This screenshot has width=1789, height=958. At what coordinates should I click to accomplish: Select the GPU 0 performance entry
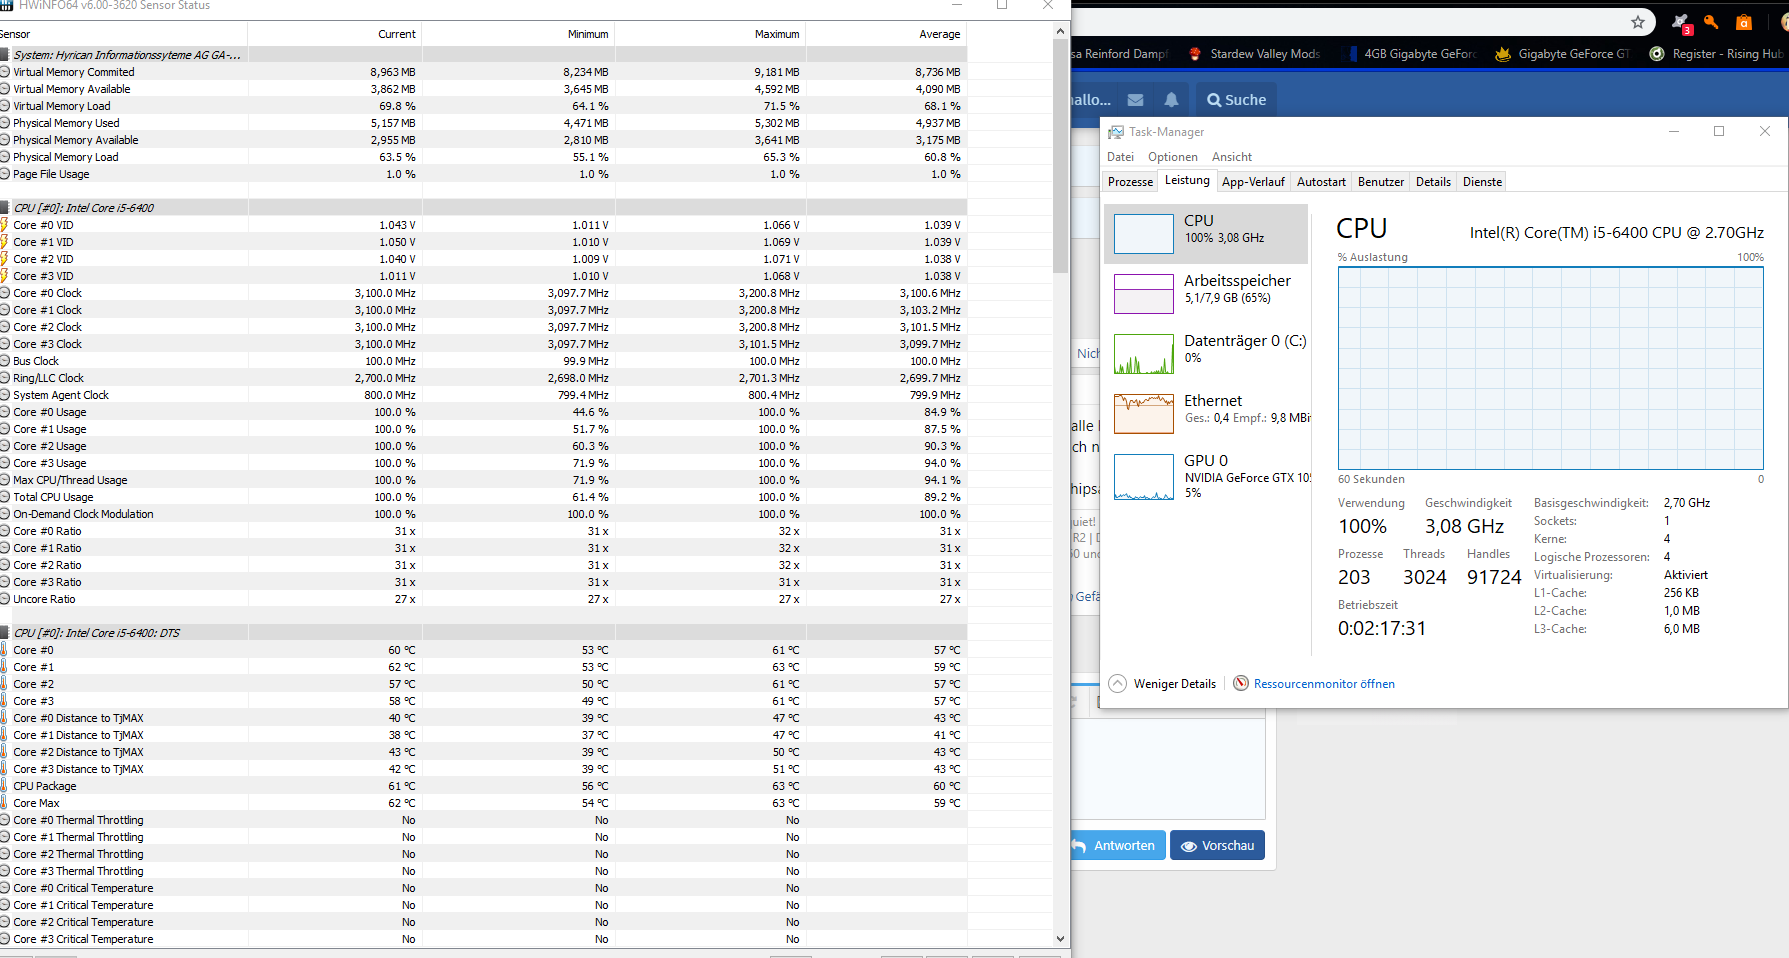coord(1206,476)
